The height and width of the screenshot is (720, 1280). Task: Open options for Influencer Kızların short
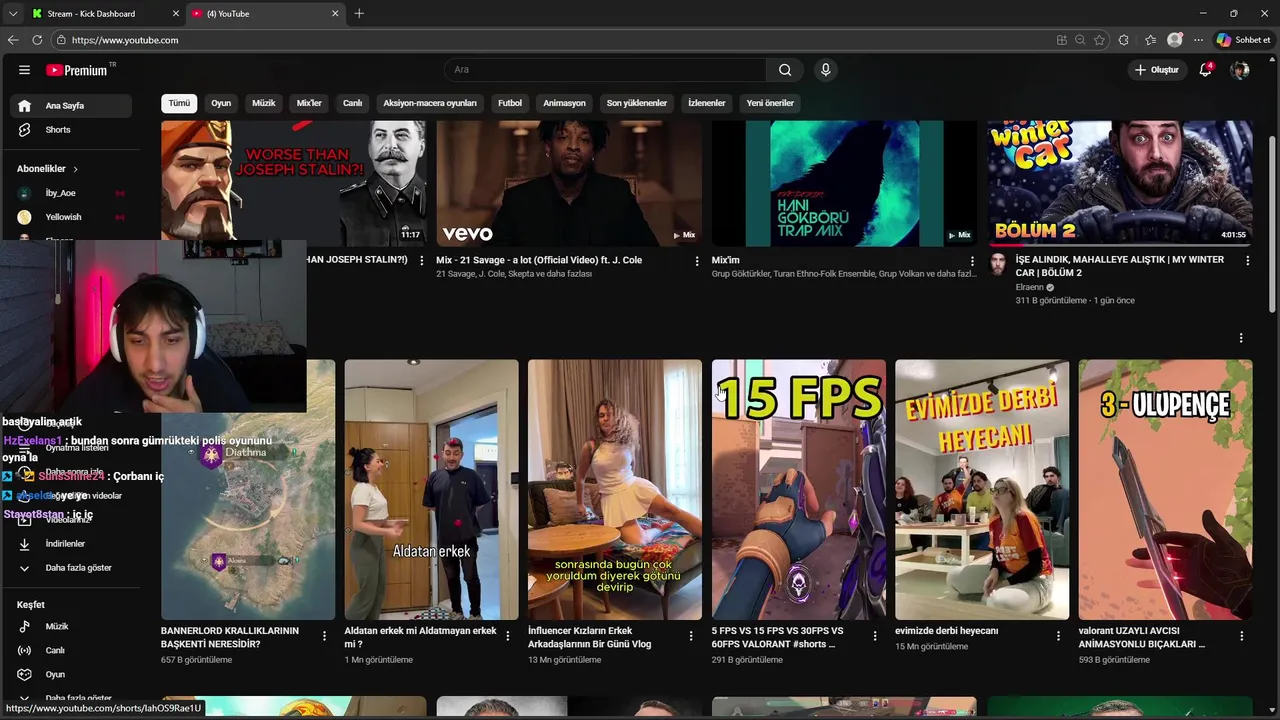click(691, 636)
